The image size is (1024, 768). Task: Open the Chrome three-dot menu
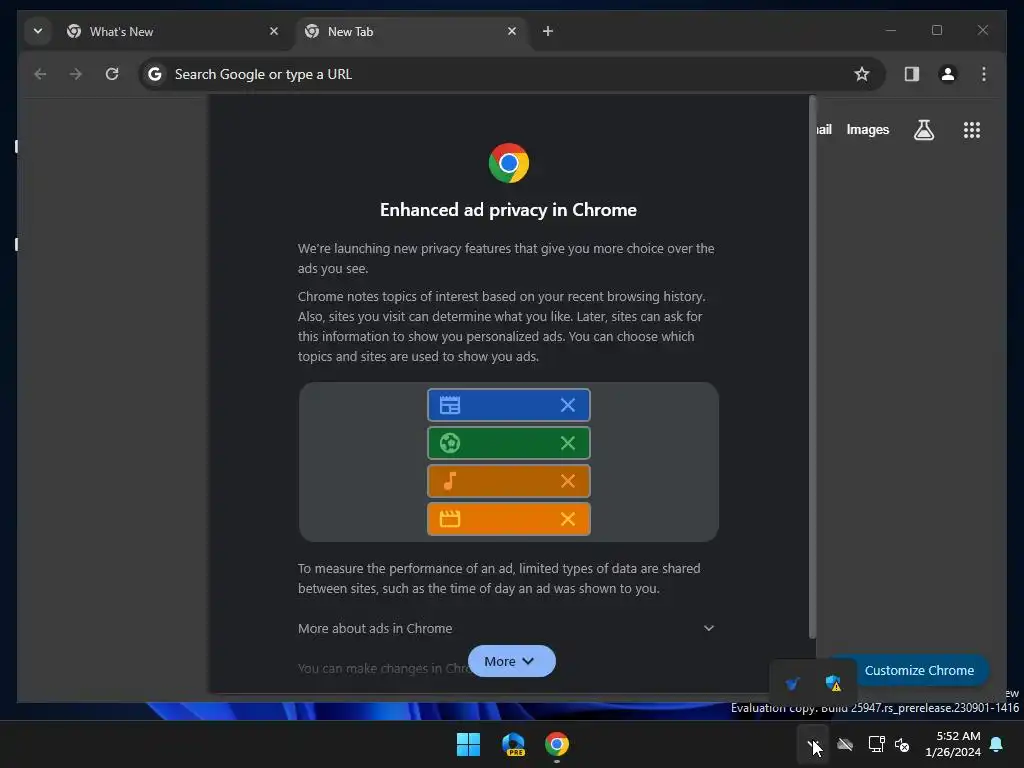[x=984, y=74]
